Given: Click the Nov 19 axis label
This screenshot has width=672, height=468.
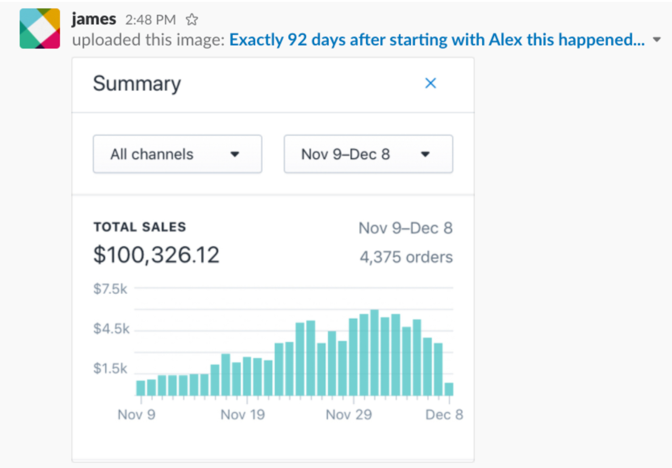Looking at the screenshot, I should (242, 414).
